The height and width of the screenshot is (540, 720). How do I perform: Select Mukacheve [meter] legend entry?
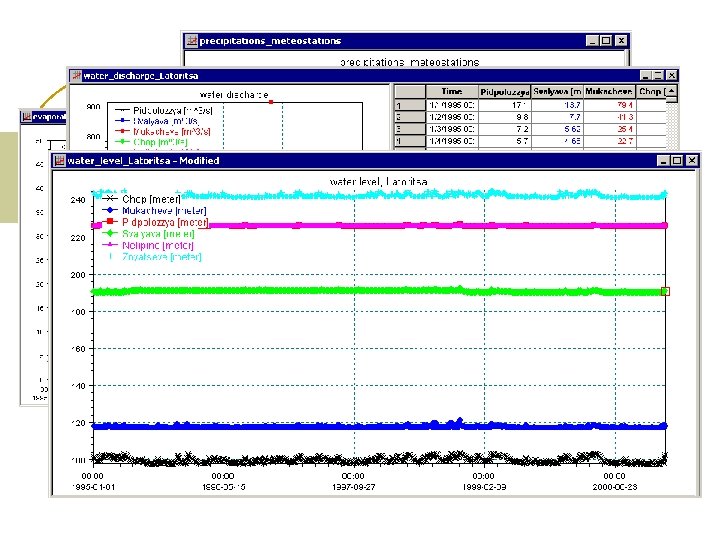tap(154, 210)
